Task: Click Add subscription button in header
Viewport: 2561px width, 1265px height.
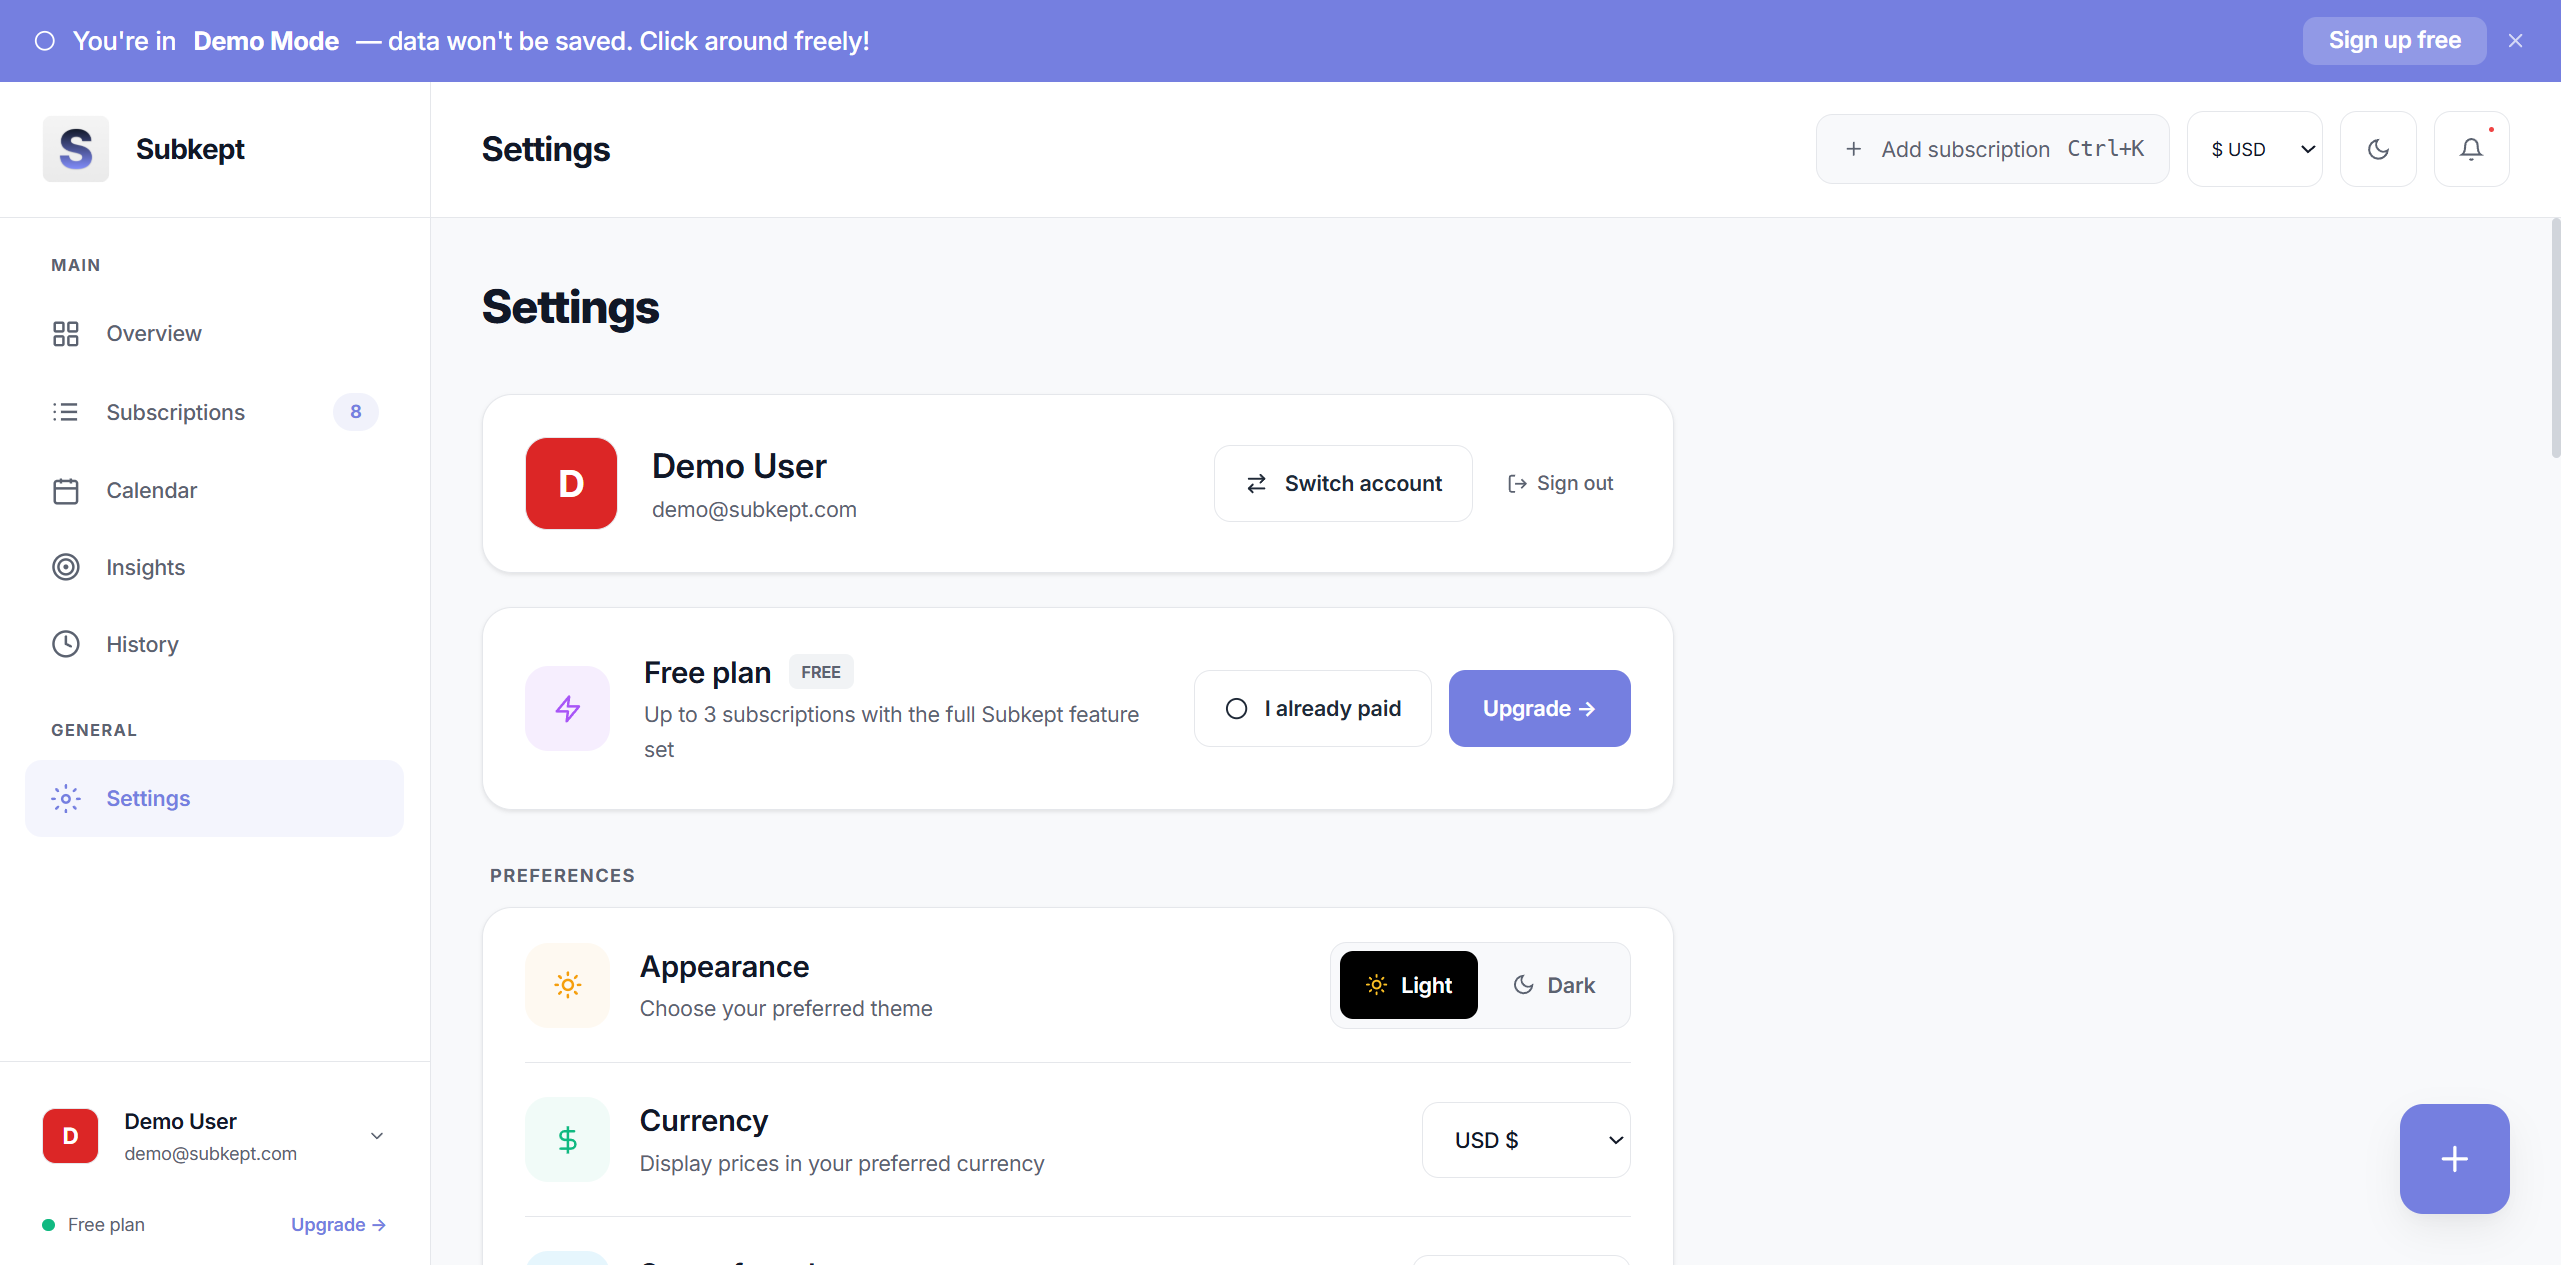Action: click(x=1993, y=149)
